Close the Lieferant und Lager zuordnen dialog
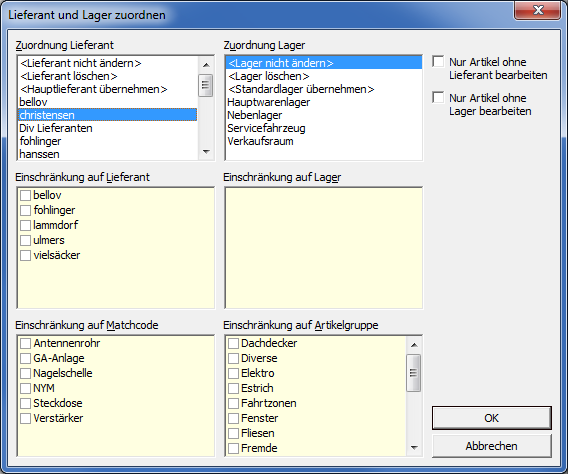 [538, 10]
